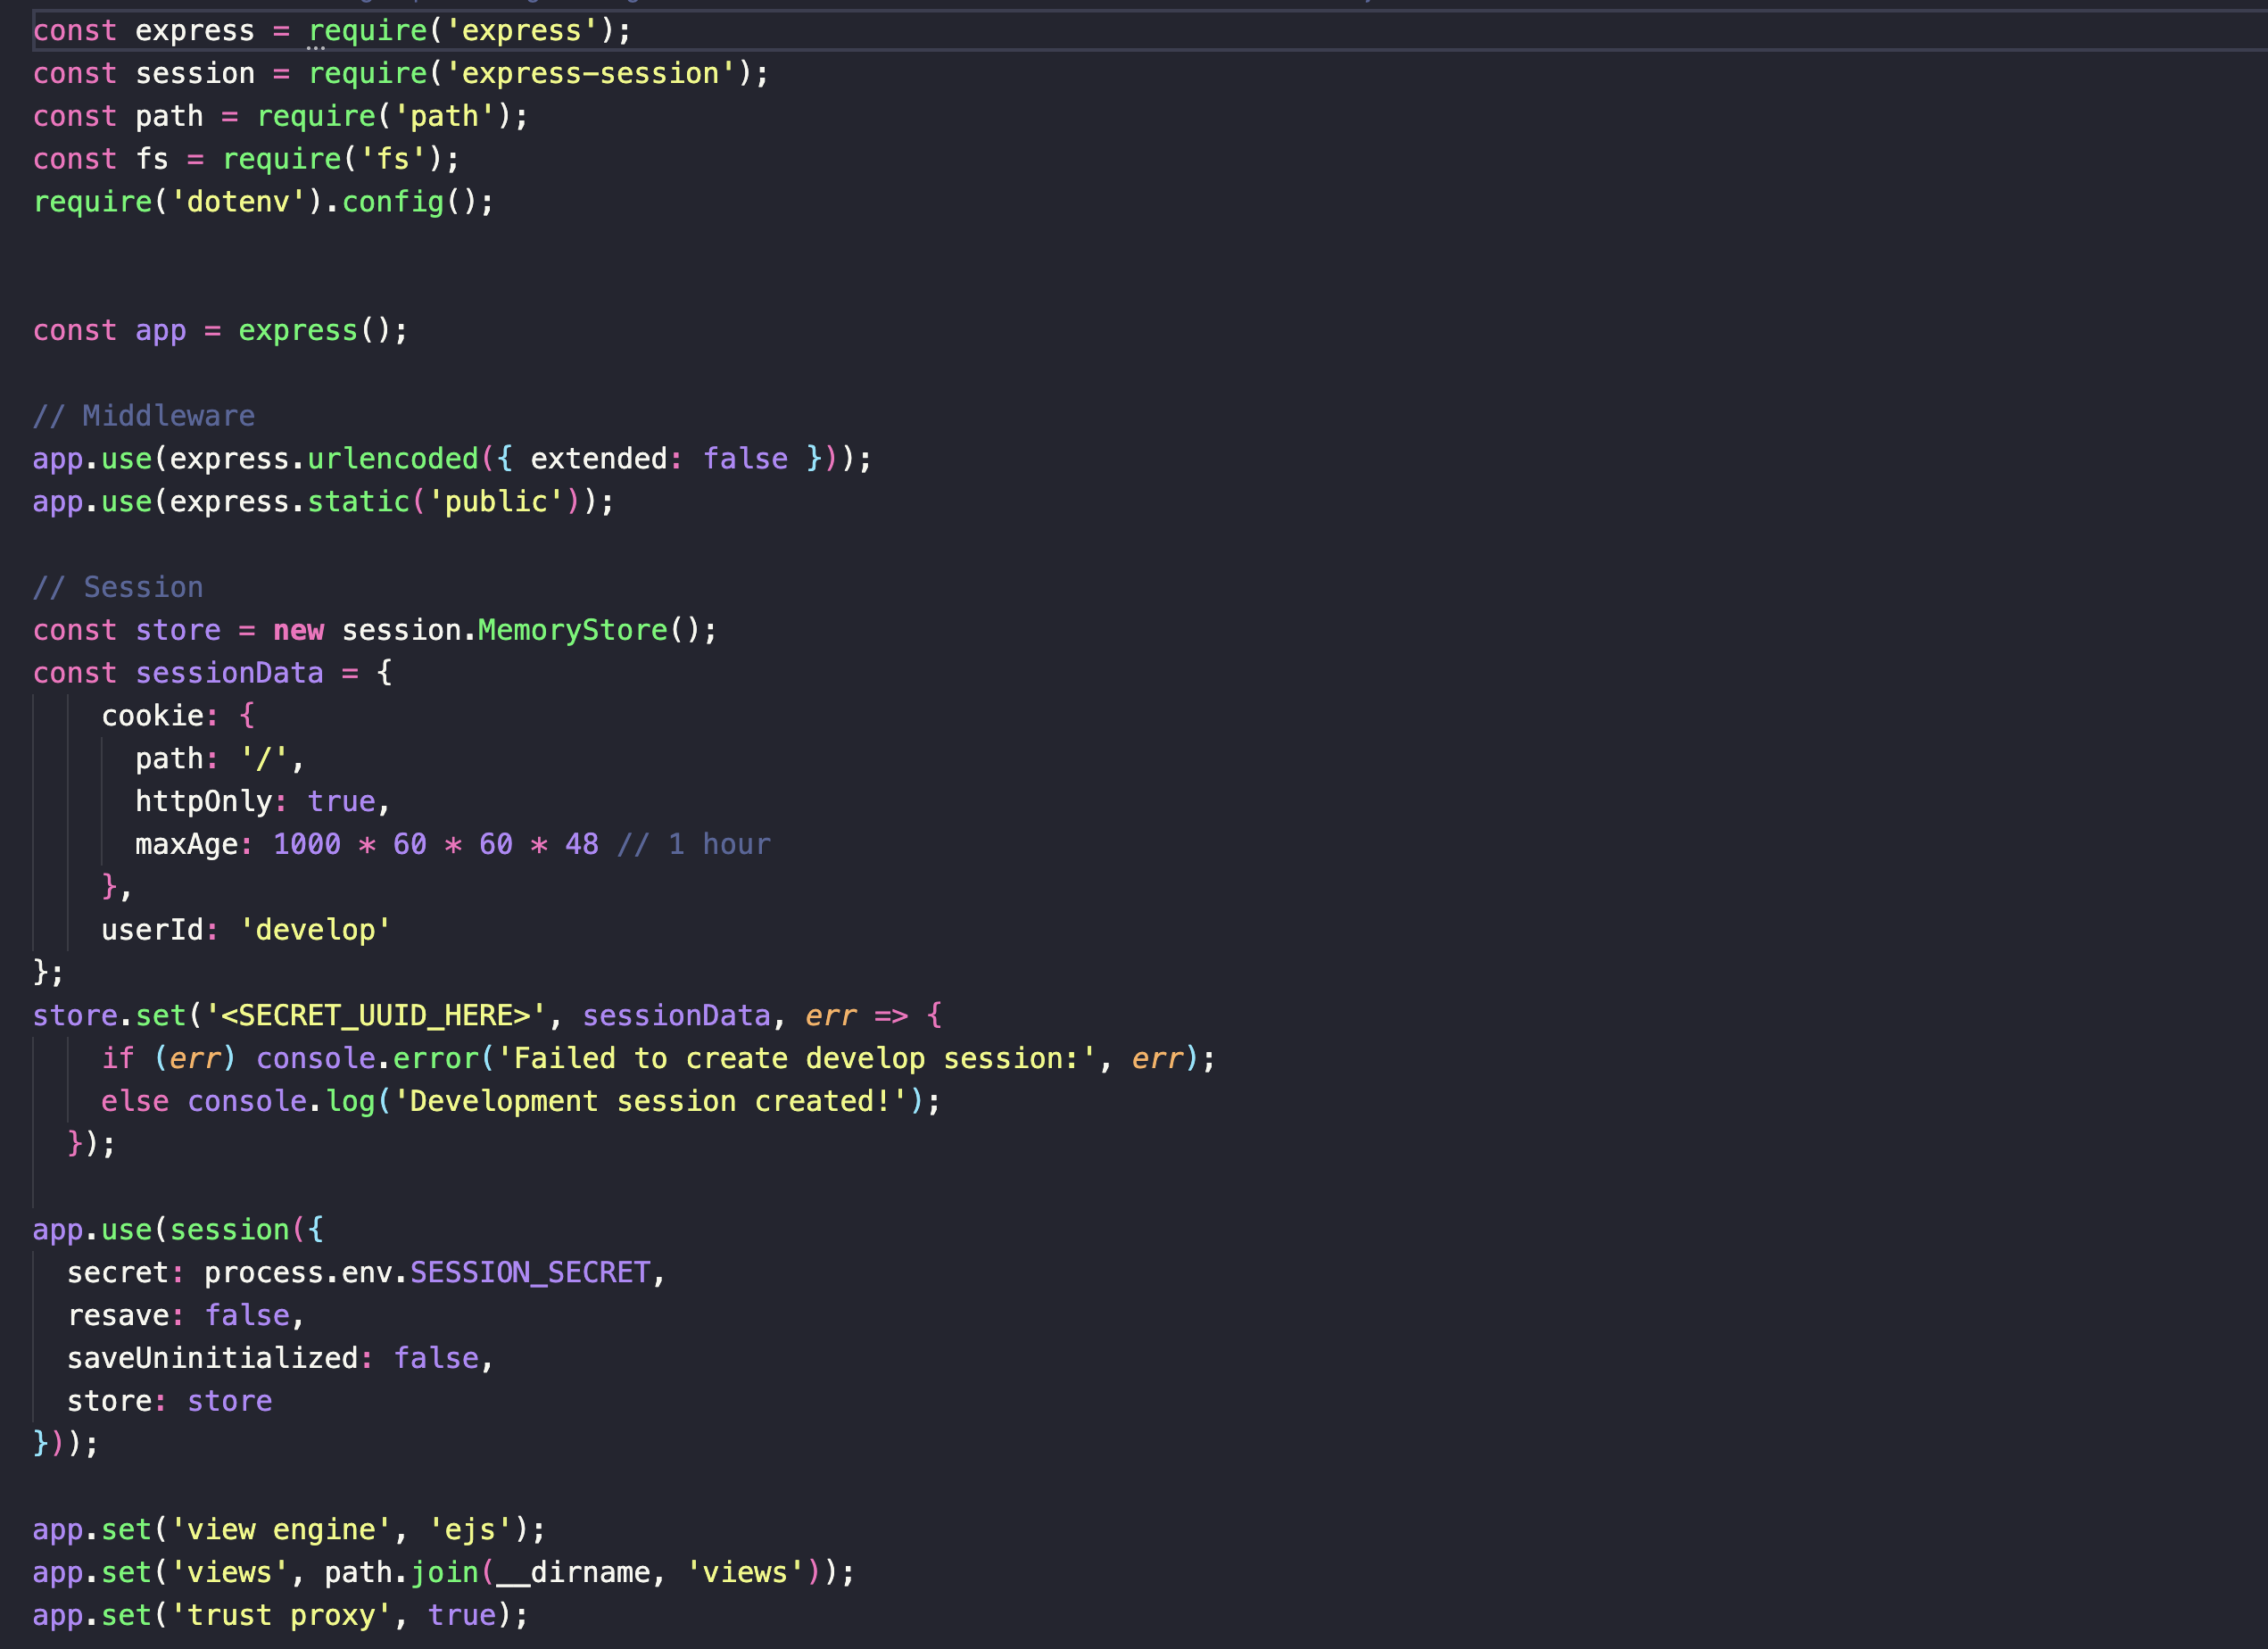The width and height of the screenshot is (2268, 1649).
Task: Click the number 48 in maxAge
Action: (581, 844)
